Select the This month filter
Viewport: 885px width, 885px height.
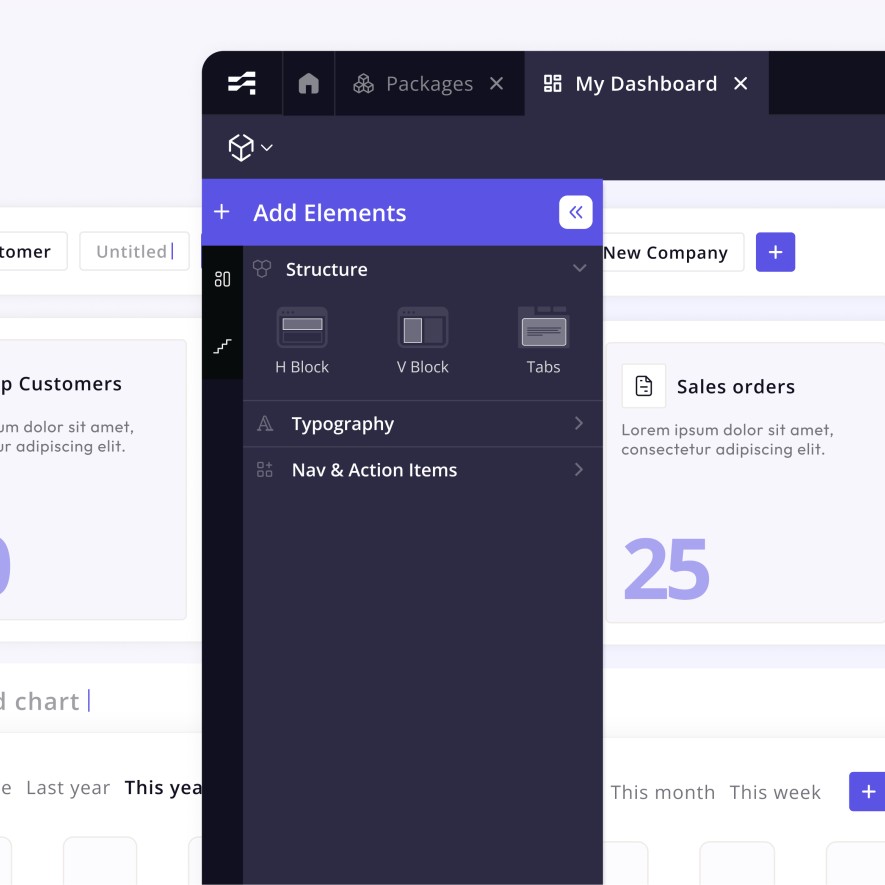point(663,792)
